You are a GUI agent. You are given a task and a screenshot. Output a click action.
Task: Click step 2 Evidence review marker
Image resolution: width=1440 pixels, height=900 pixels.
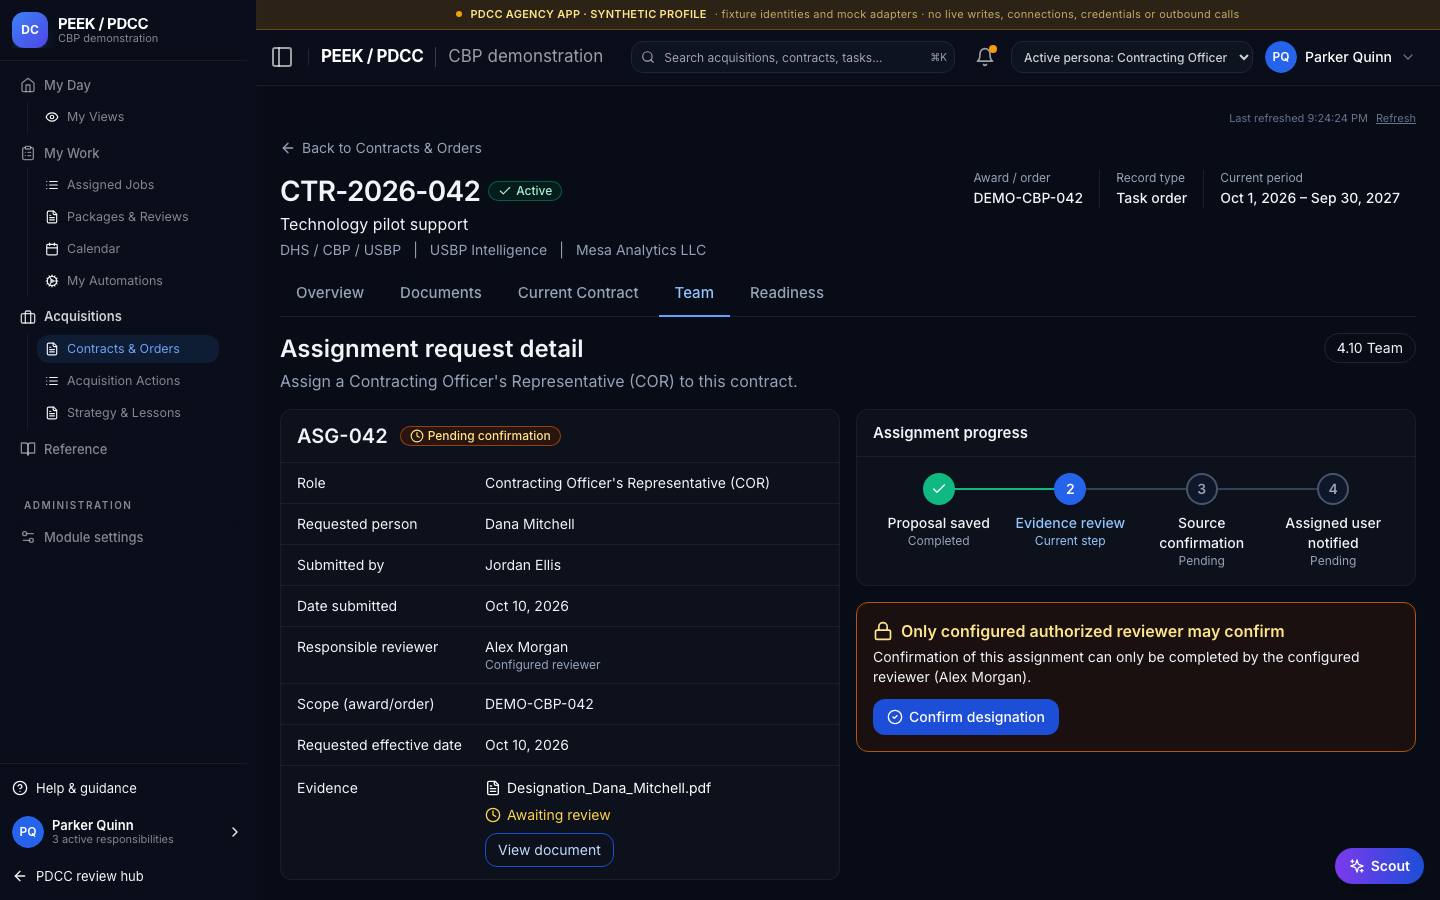(1070, 489)
